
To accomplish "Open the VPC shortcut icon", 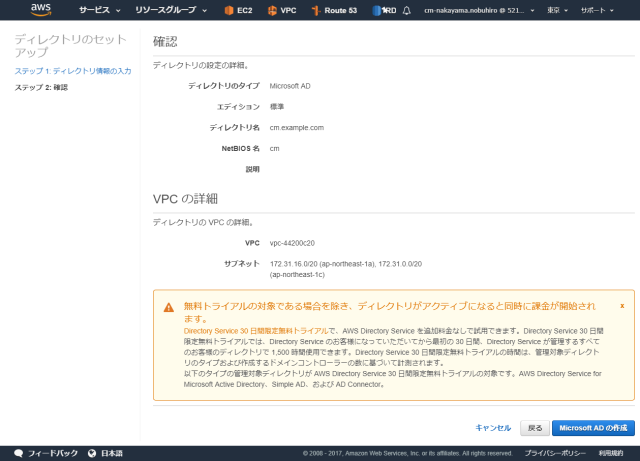I will [x=272, y=11].
